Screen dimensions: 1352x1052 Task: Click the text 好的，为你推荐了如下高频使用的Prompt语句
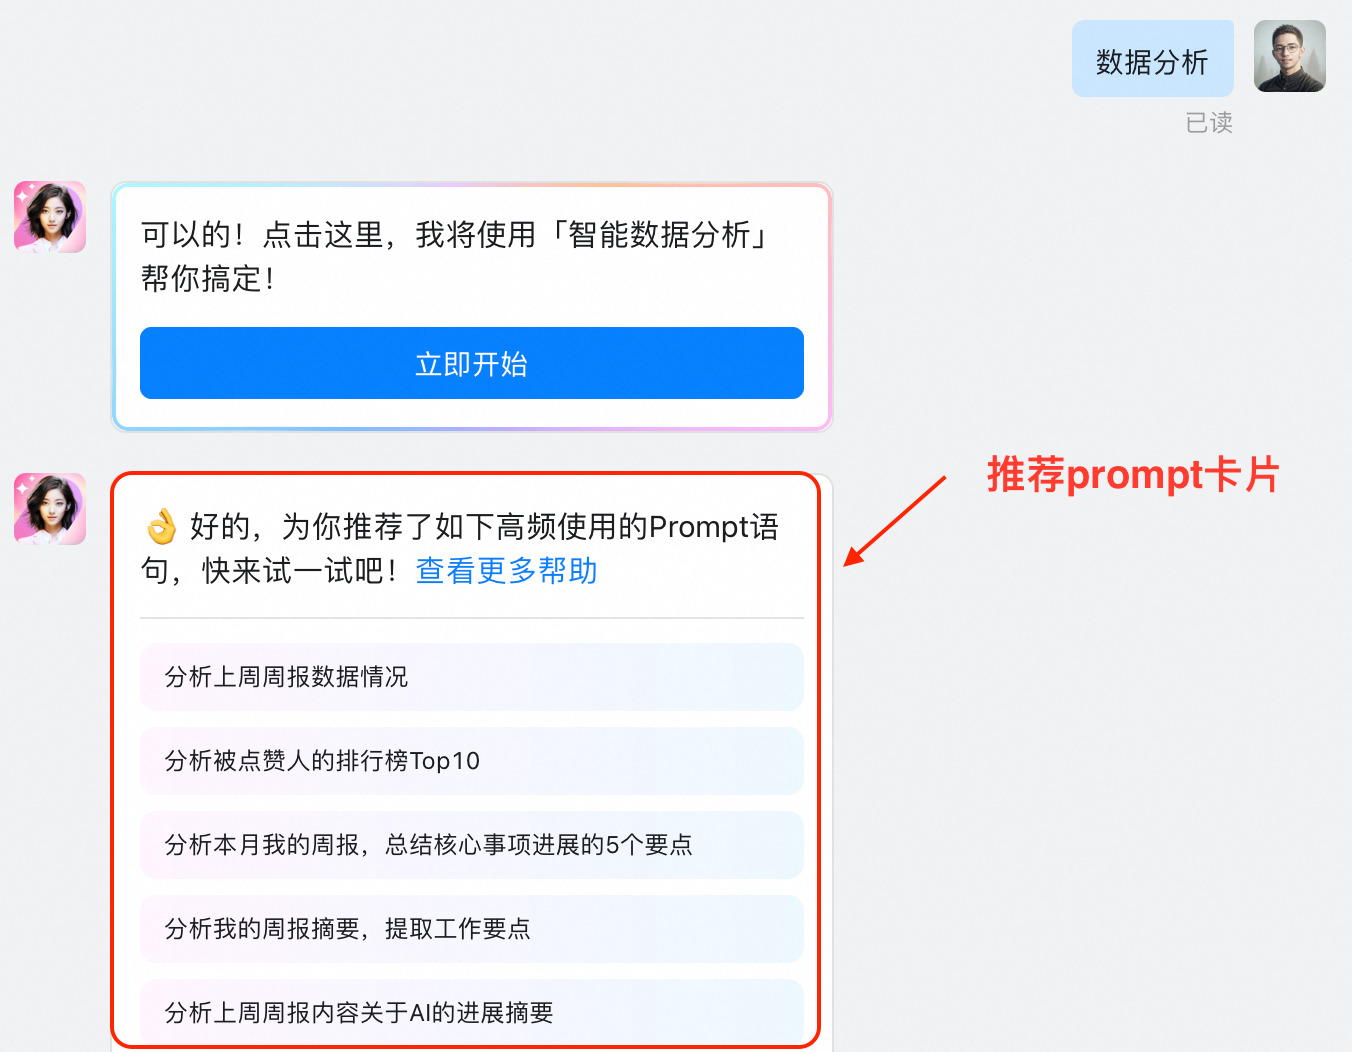[x=460, y=548]
